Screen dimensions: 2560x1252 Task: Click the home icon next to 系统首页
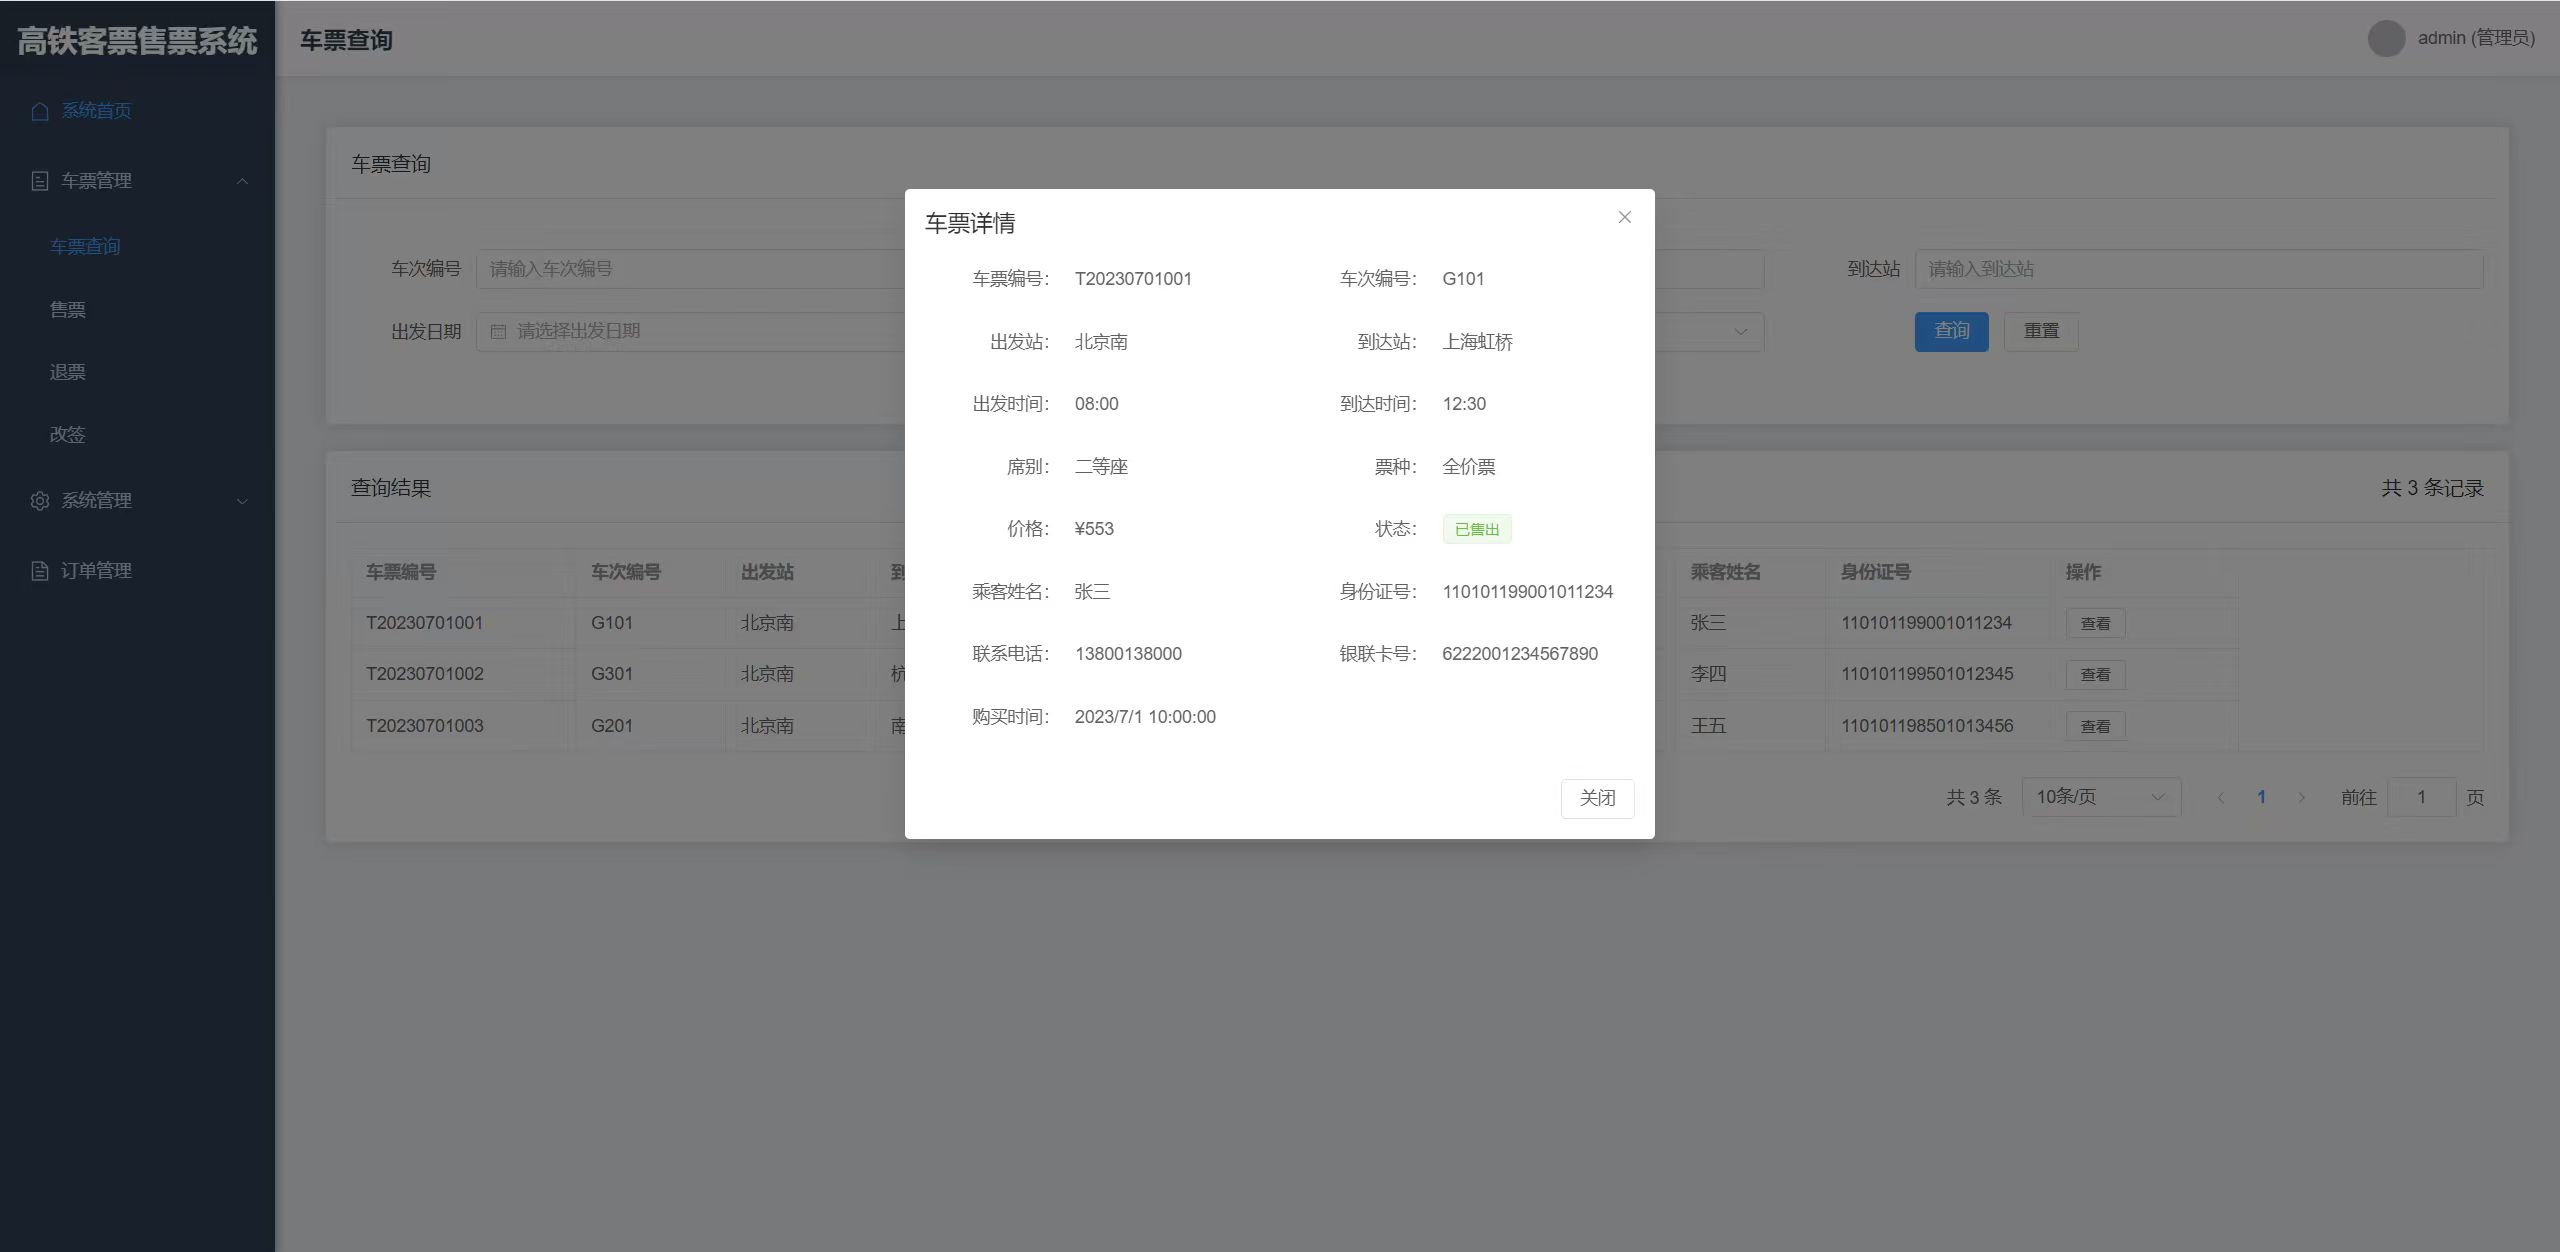coord(40,111)
